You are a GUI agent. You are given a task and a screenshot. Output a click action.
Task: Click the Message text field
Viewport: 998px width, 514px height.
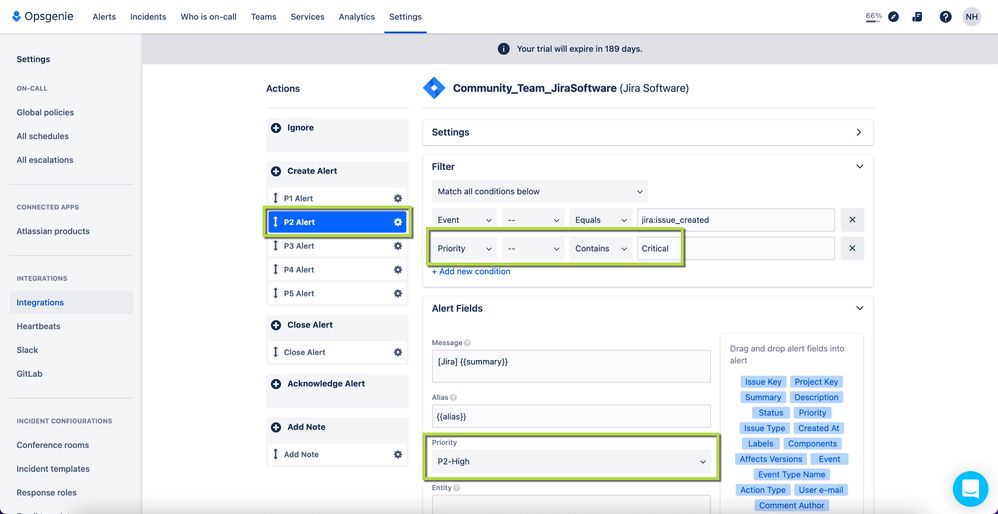coord(571,366)
